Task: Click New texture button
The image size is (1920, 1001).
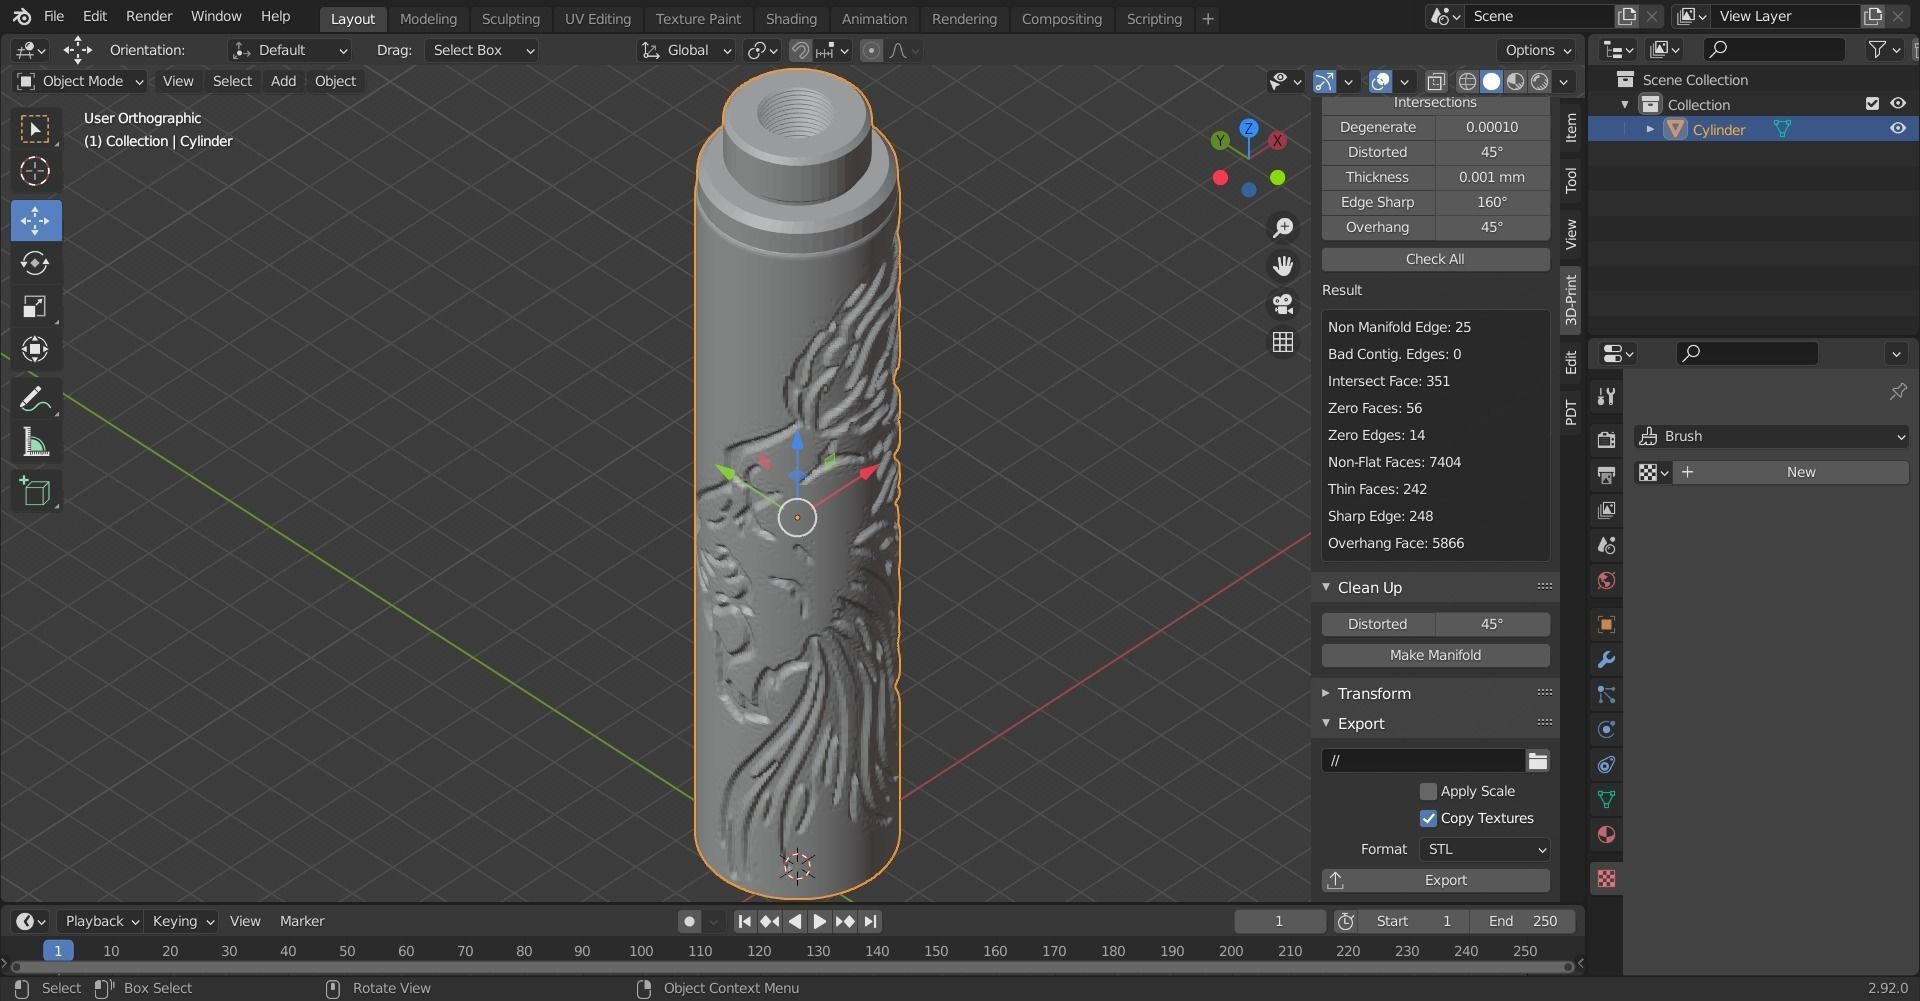Action: click(1789, 472)
